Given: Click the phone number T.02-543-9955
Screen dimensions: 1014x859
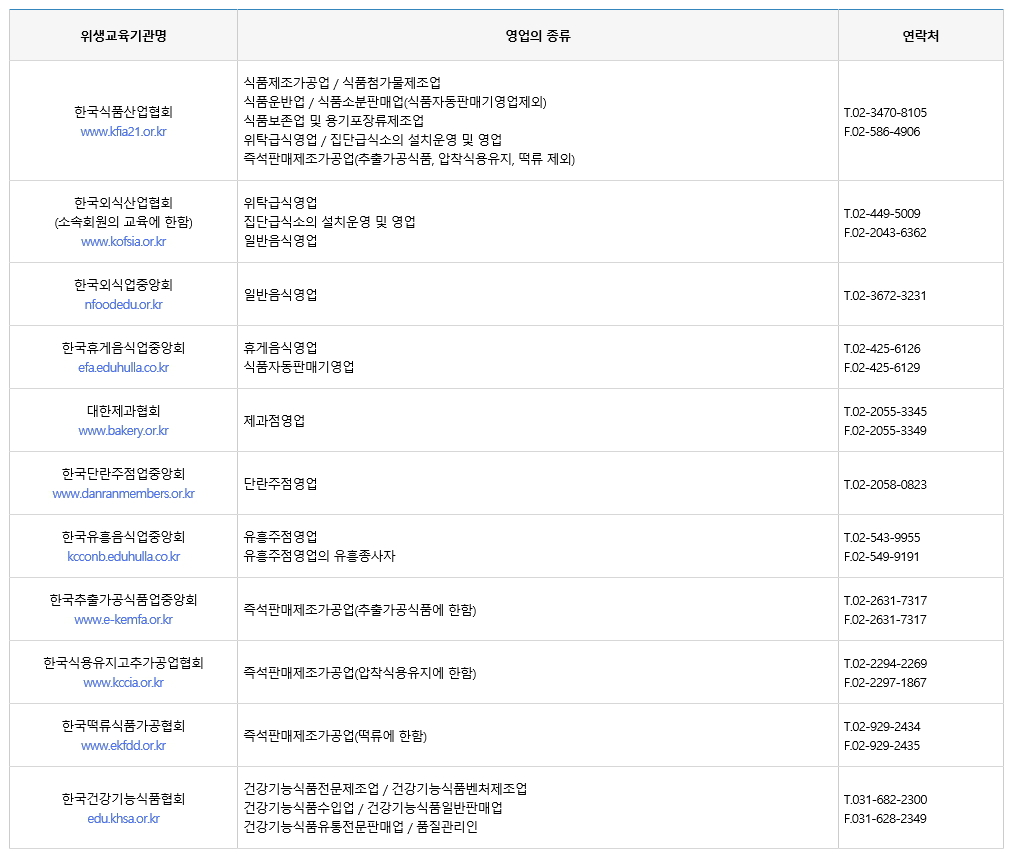Looking at the screenshot, I should (x=882, y=538).
